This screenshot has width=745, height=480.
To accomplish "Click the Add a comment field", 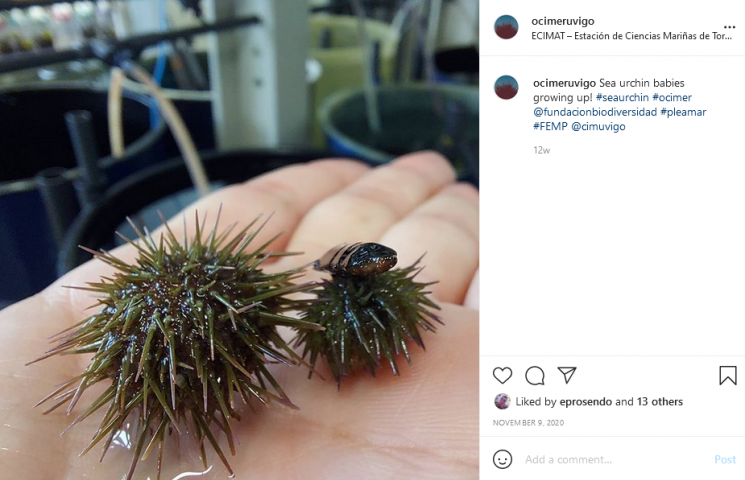I will [615, 460].
